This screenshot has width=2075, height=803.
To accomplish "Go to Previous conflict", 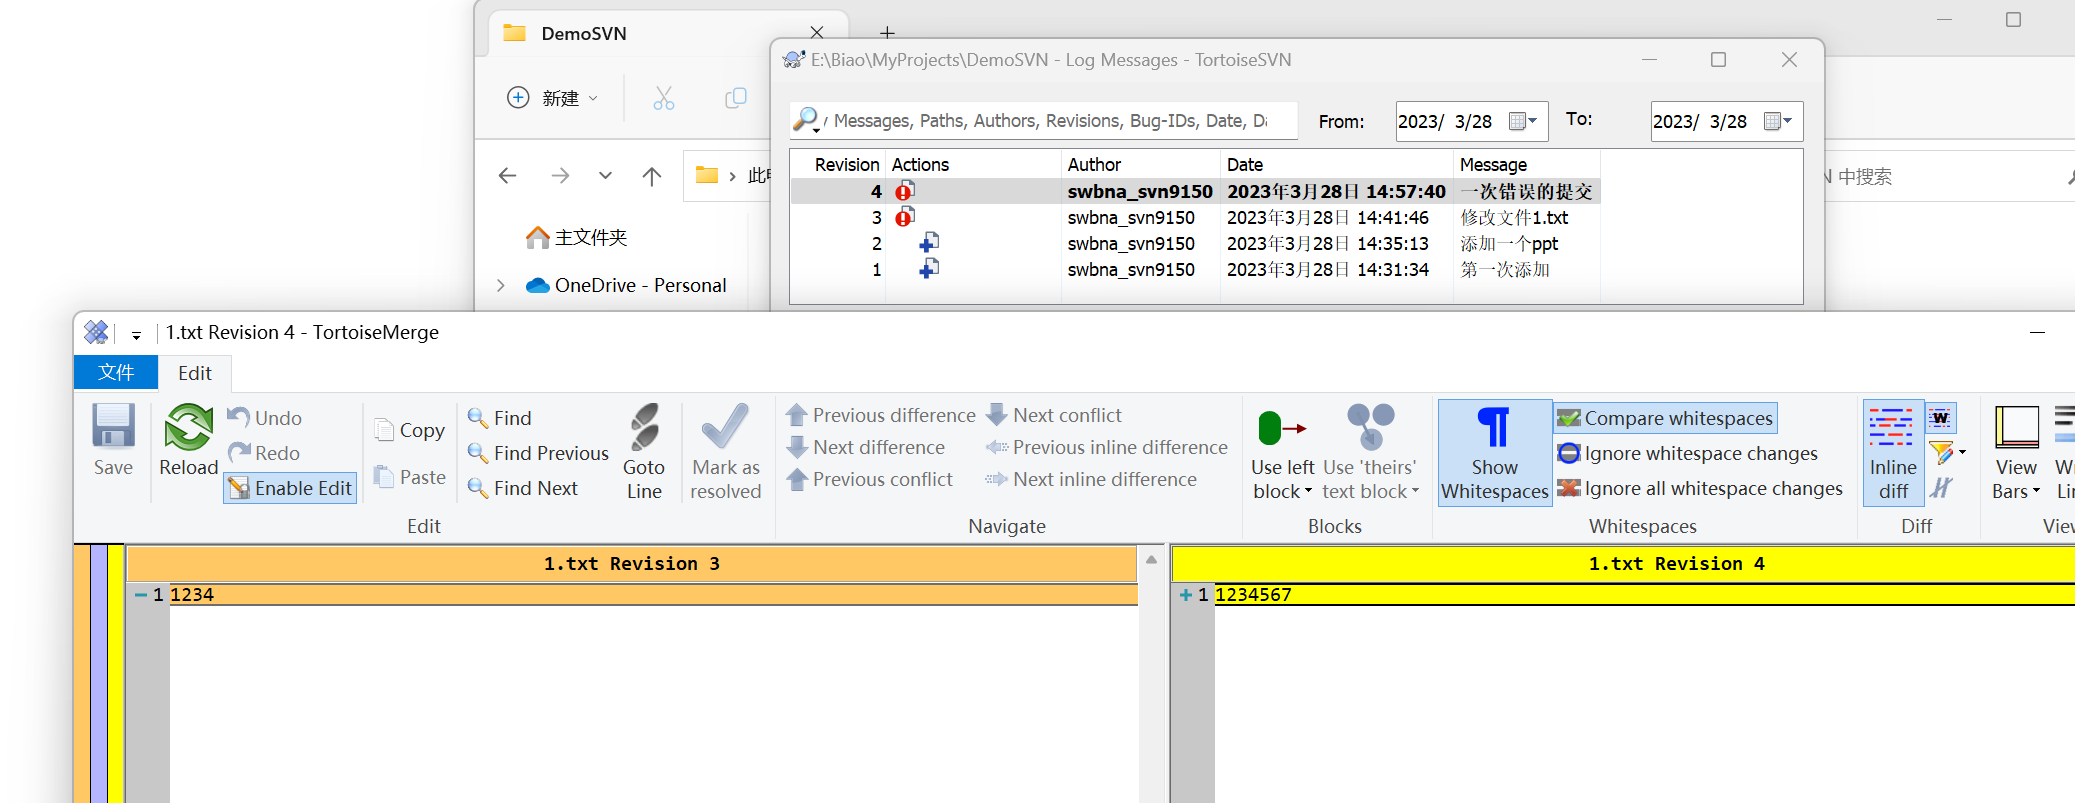I will point(869,479).
